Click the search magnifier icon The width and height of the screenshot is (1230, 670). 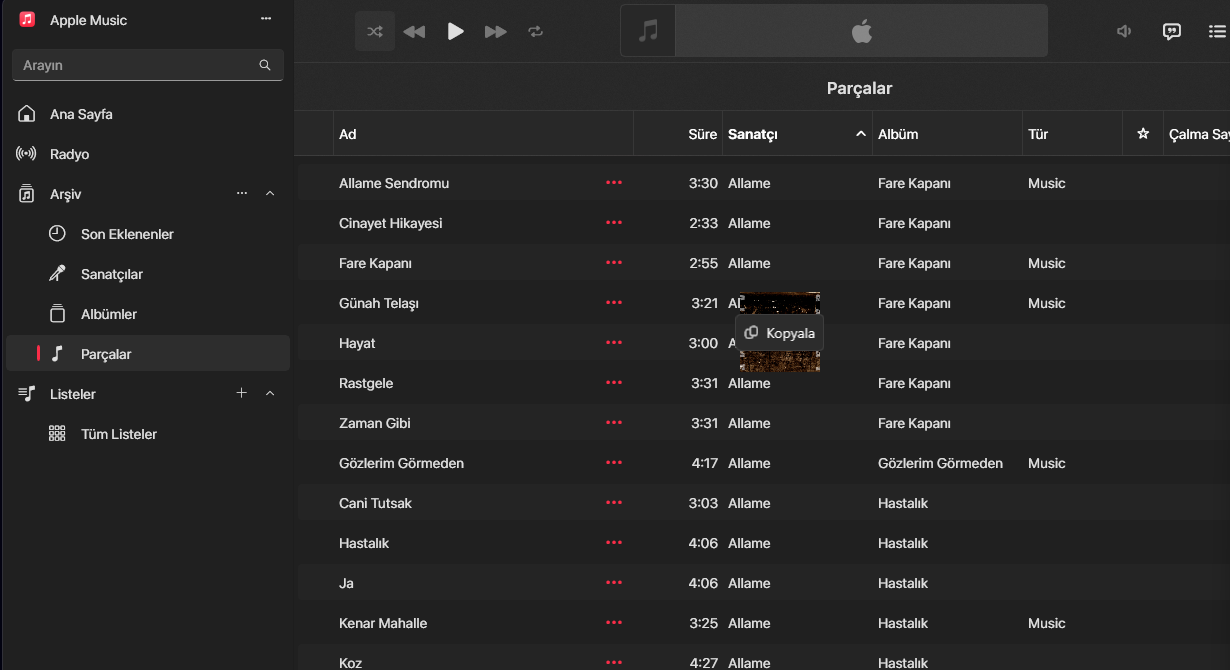pos(265,65)
